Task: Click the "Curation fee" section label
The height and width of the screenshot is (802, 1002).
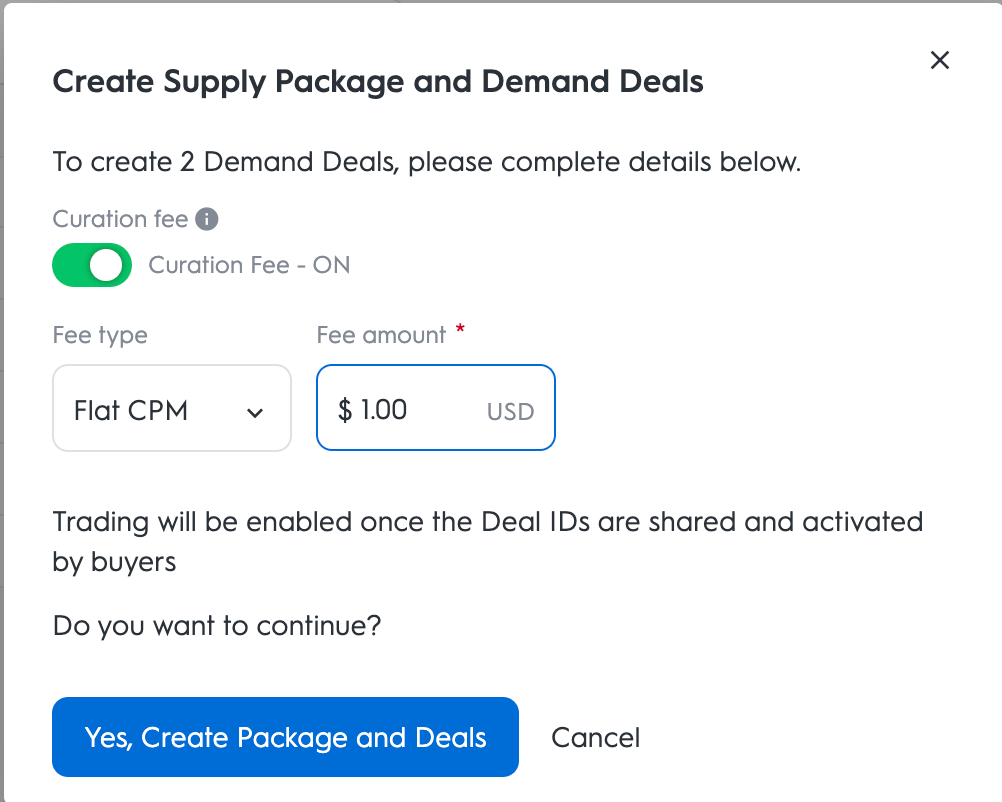Action: (x=120, y=219)
